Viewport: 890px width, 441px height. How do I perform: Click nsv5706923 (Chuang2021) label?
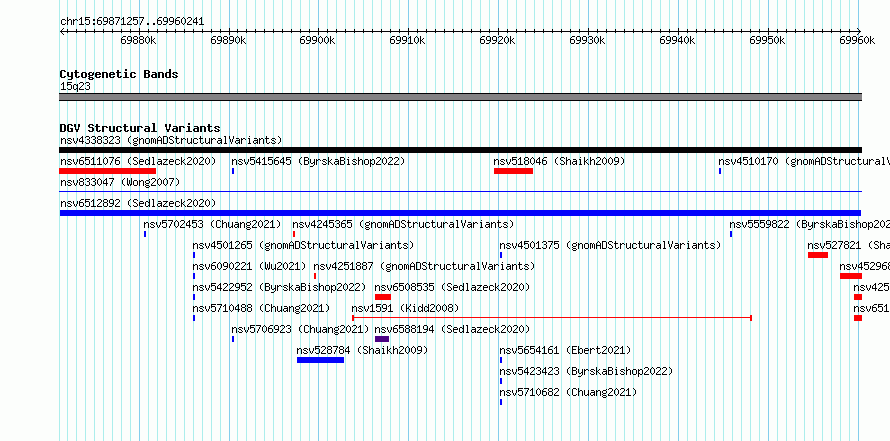tap(300, 329)
